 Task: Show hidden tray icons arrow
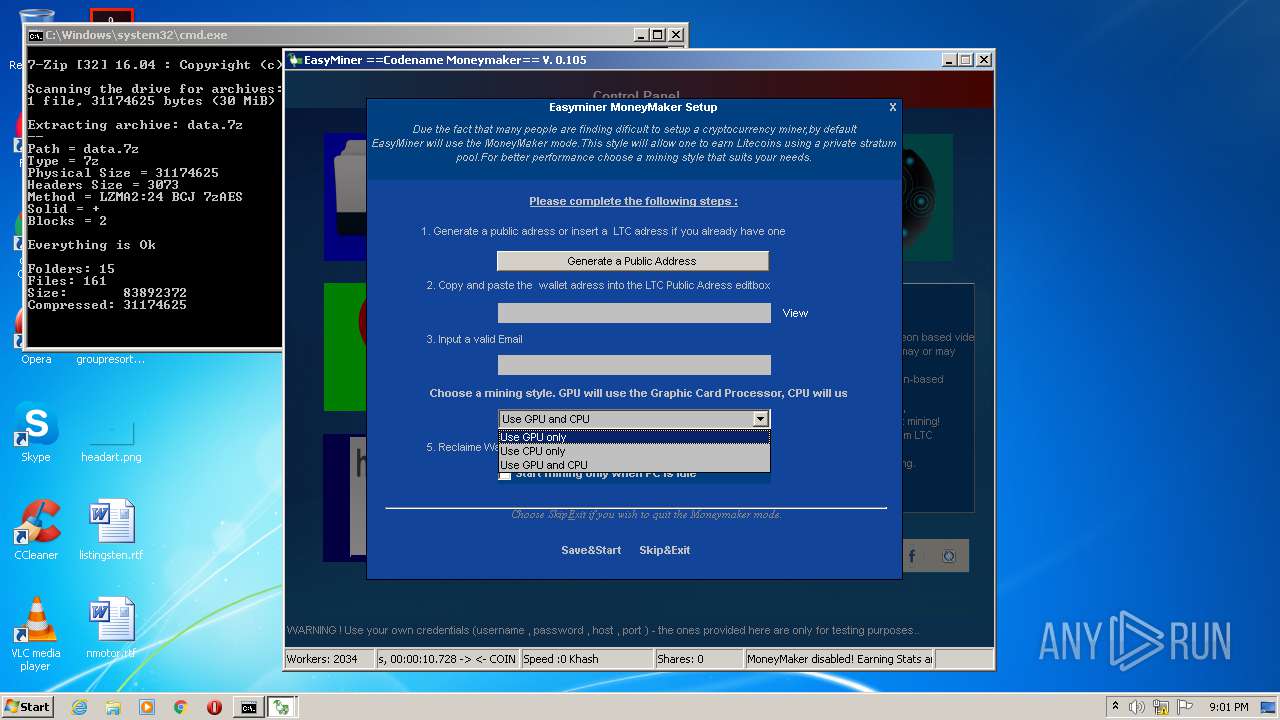click(1115, 707)
